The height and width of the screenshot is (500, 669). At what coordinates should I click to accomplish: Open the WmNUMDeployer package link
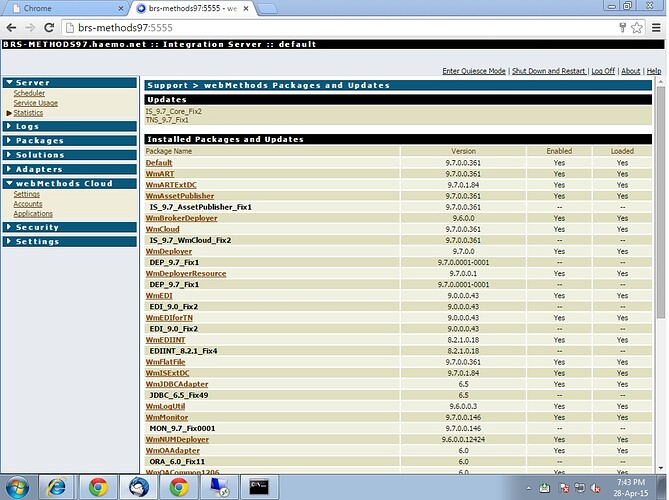pyautogui.click(x=177, y=439)
